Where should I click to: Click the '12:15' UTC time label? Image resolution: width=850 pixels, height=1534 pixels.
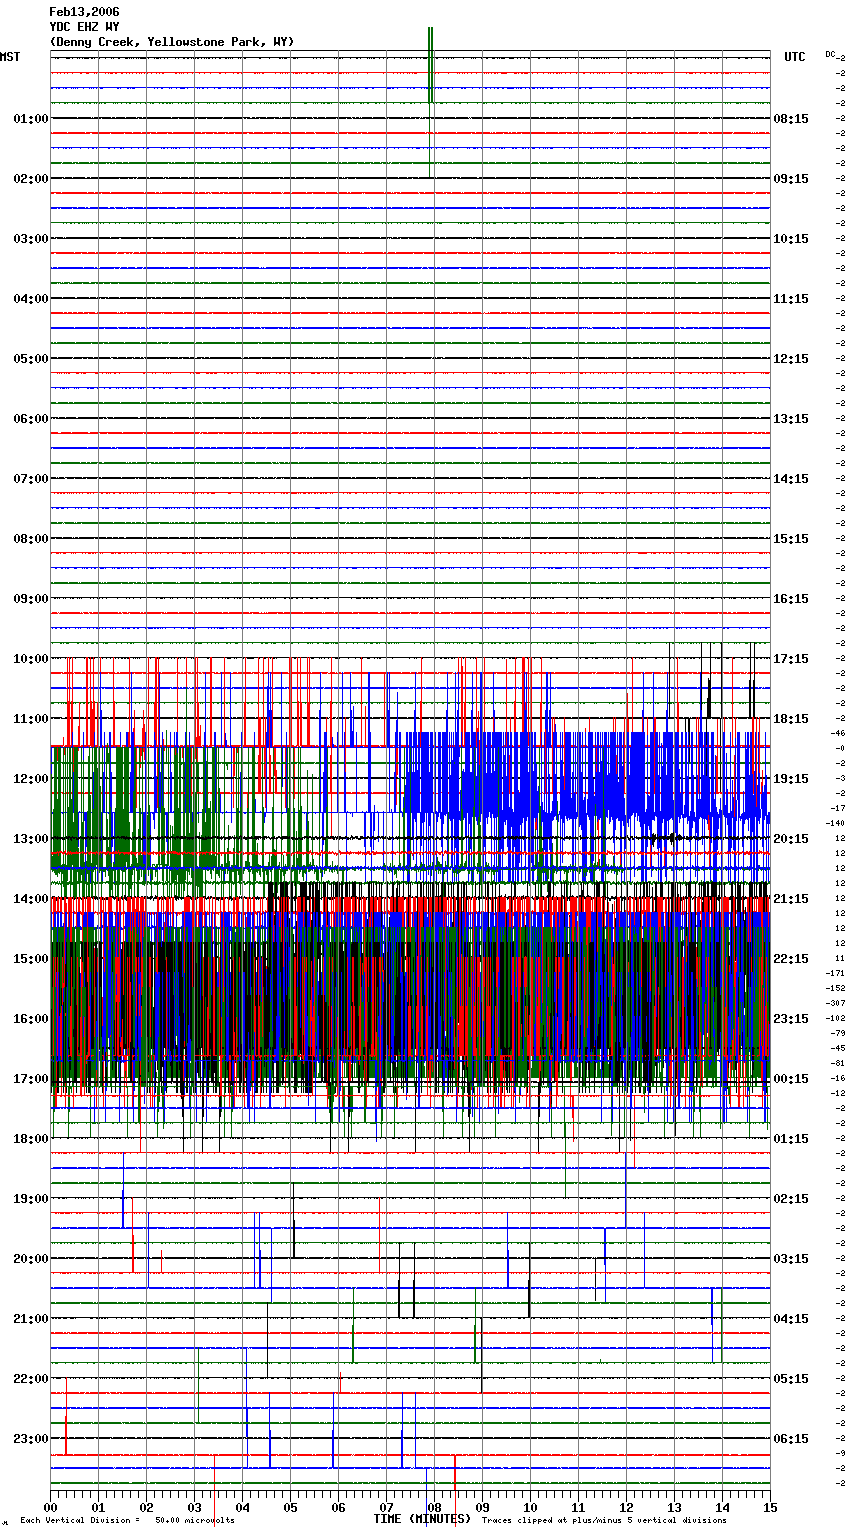pyautogui.click(x=791, y=359)
